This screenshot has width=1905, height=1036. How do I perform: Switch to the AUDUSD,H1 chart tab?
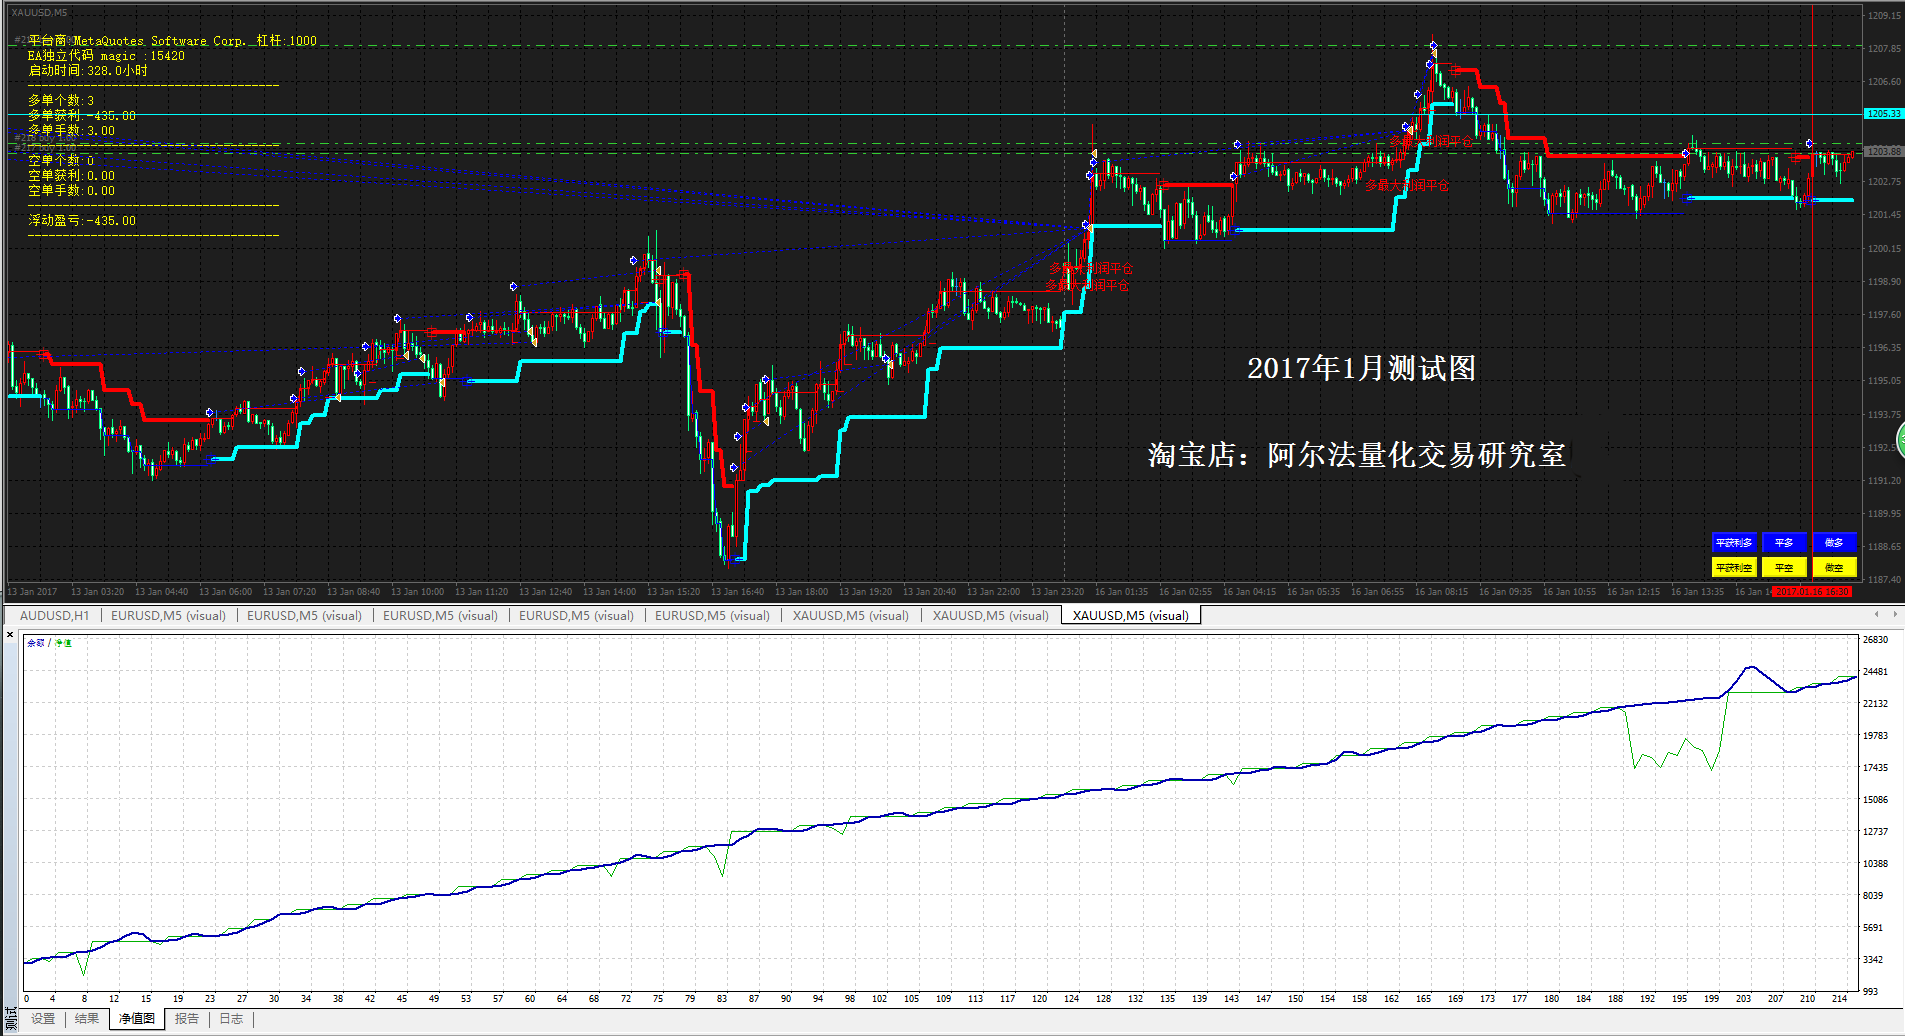tap(54, 615)
